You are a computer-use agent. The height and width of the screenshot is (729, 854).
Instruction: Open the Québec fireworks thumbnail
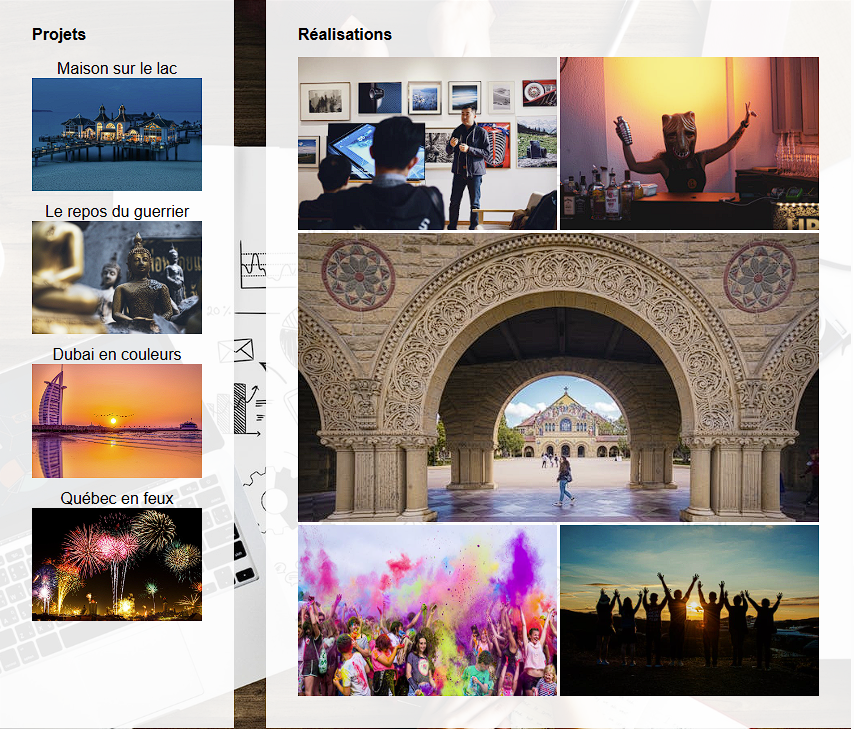click(117, 563)
